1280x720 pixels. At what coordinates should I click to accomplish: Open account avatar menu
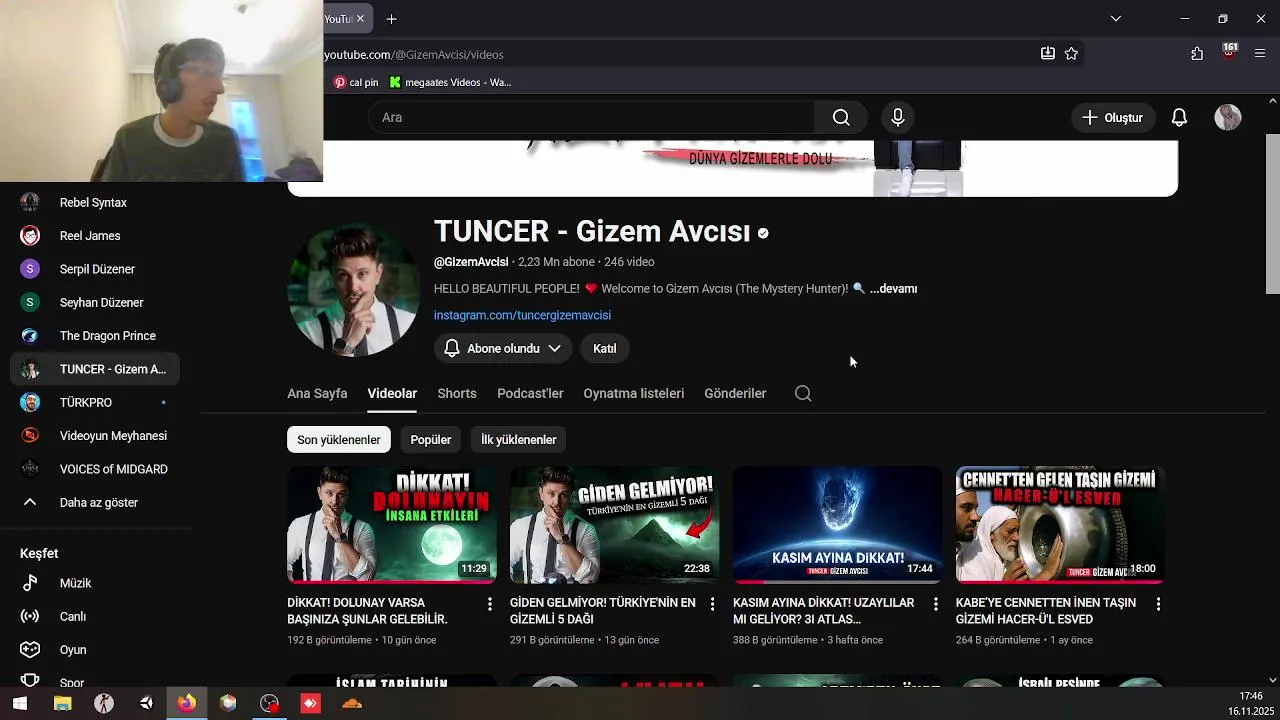pyautogui.click(x=1228, y=118)
